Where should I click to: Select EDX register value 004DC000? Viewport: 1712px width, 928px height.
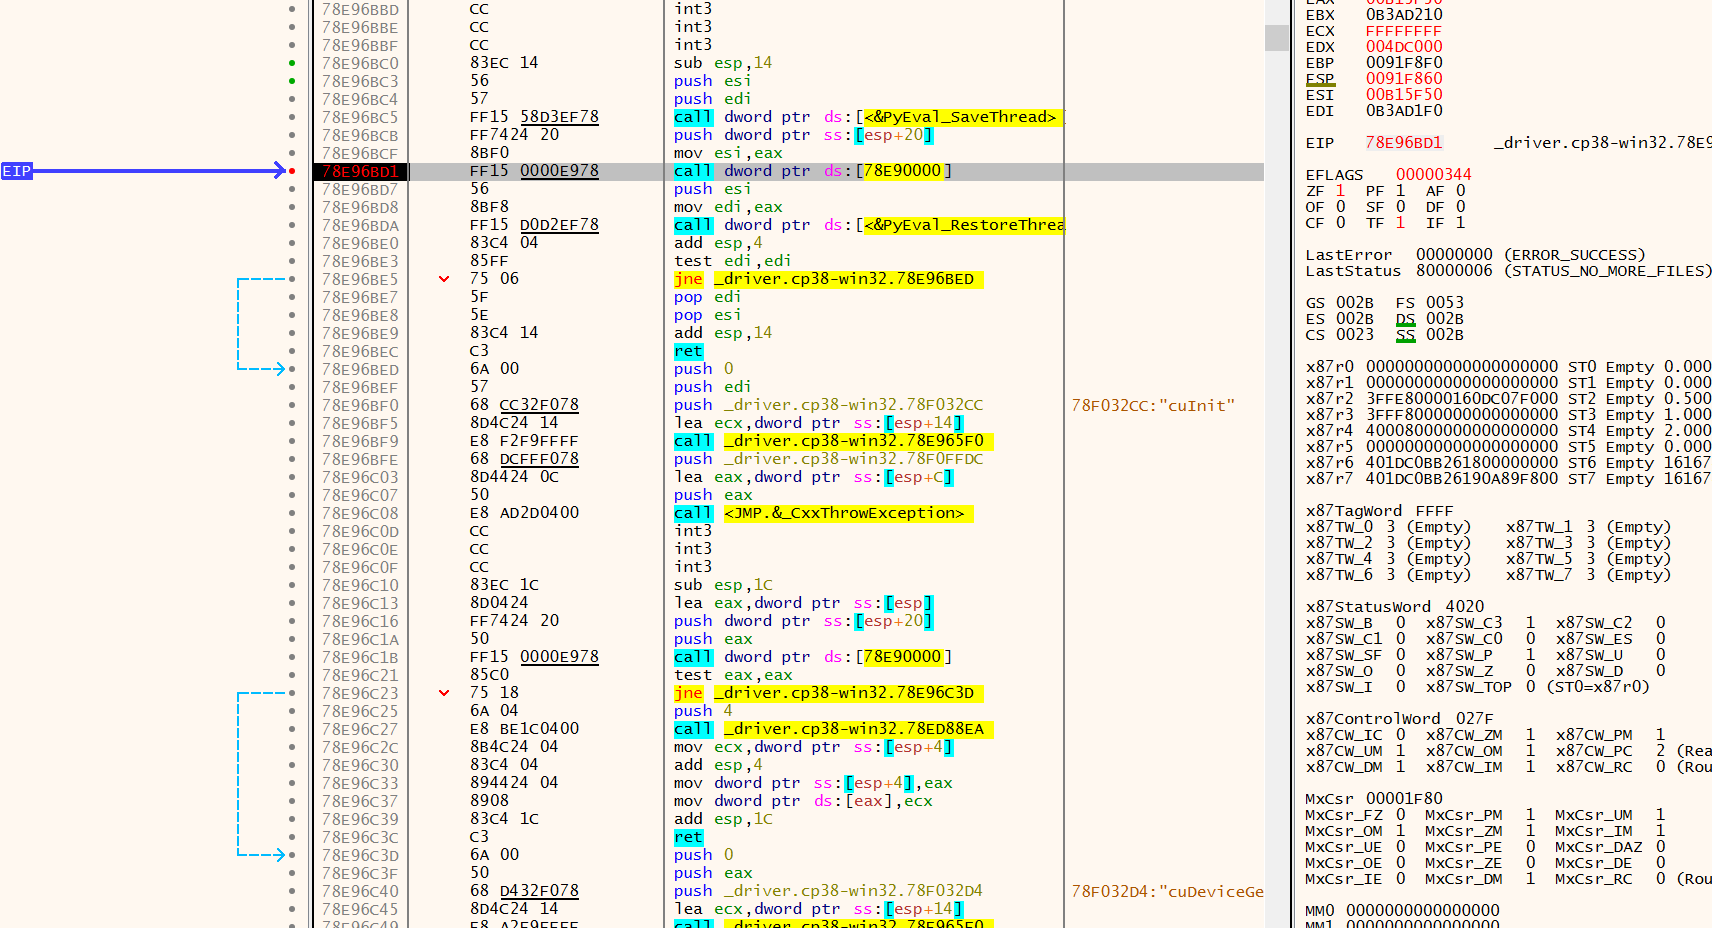coord(1404,47)
